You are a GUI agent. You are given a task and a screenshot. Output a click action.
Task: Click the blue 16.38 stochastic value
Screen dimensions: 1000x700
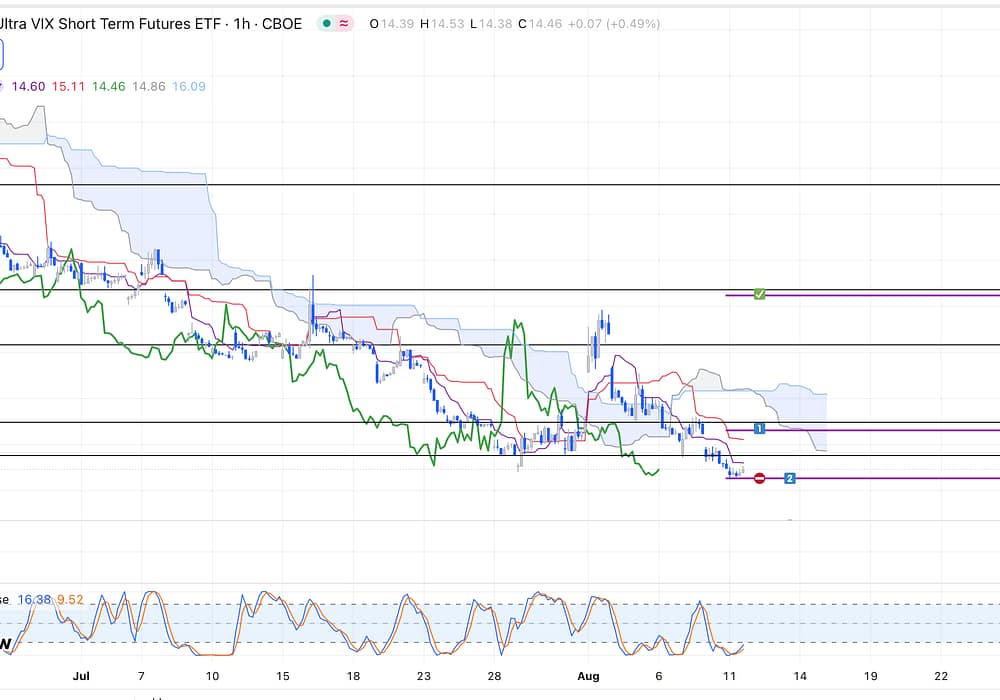click(x=34, y=600)
